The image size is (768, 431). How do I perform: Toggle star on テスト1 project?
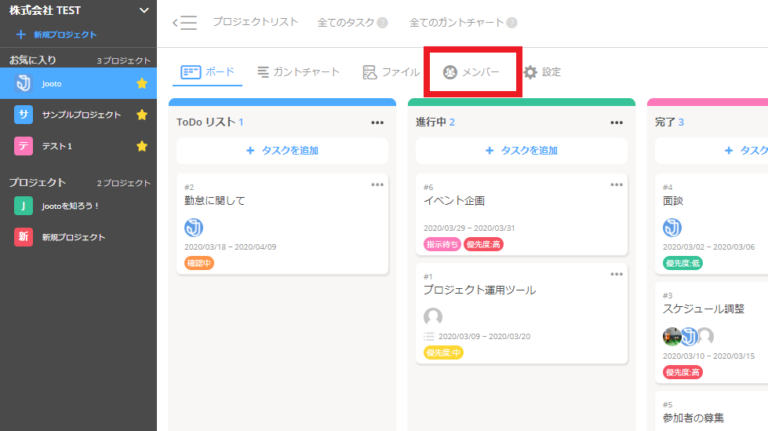pos(142,146)
